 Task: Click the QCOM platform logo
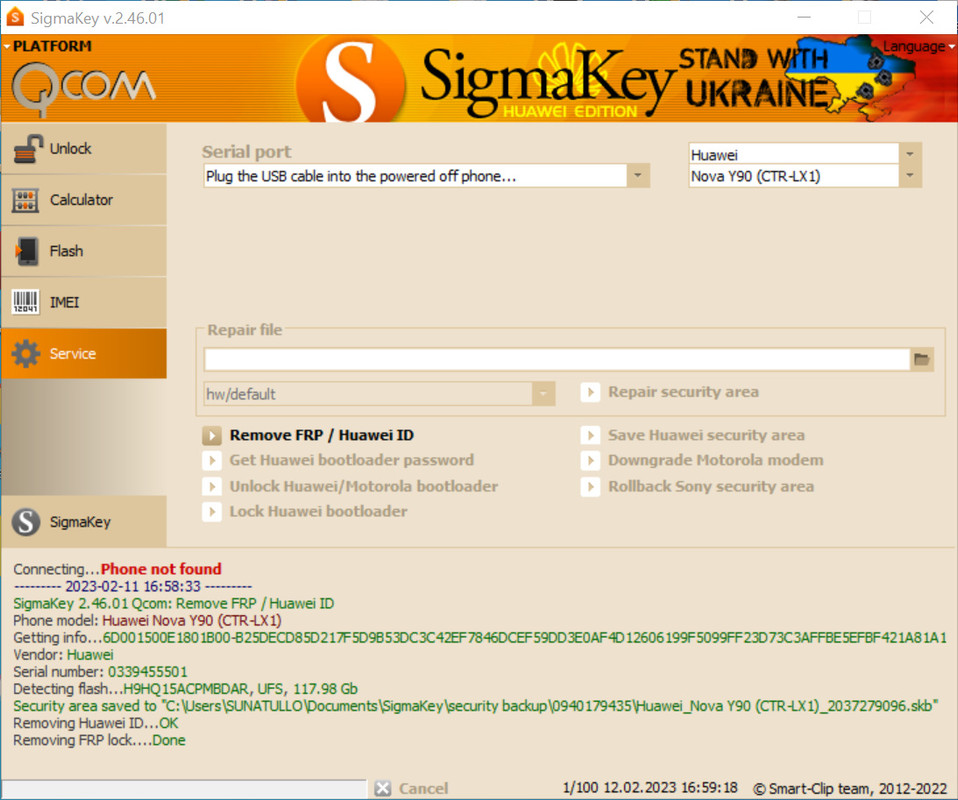[x=84, y=89]
